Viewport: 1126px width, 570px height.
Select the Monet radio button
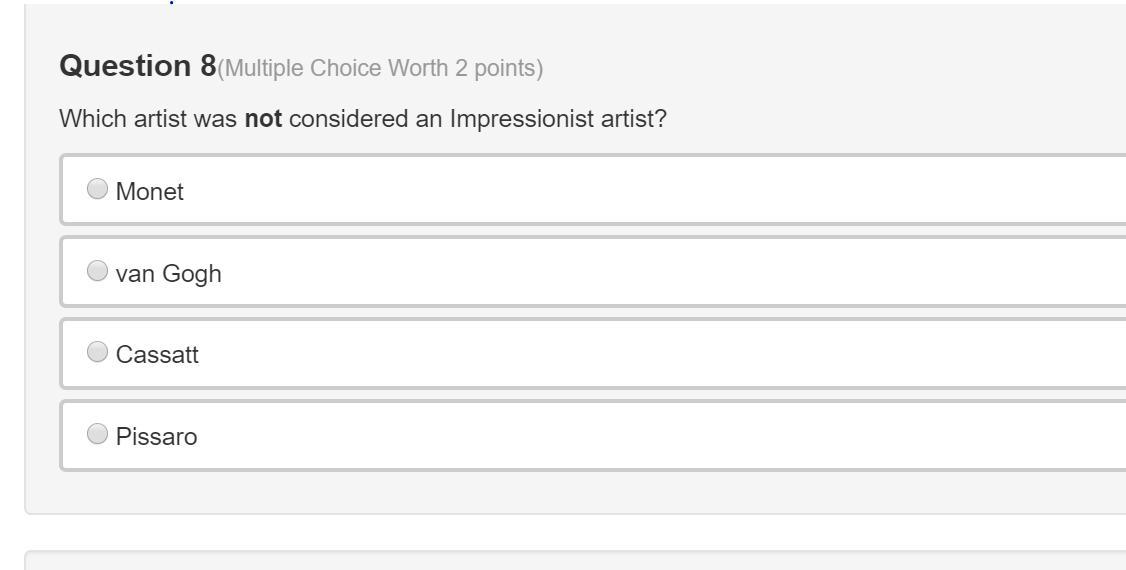click(x=97, y=188)
